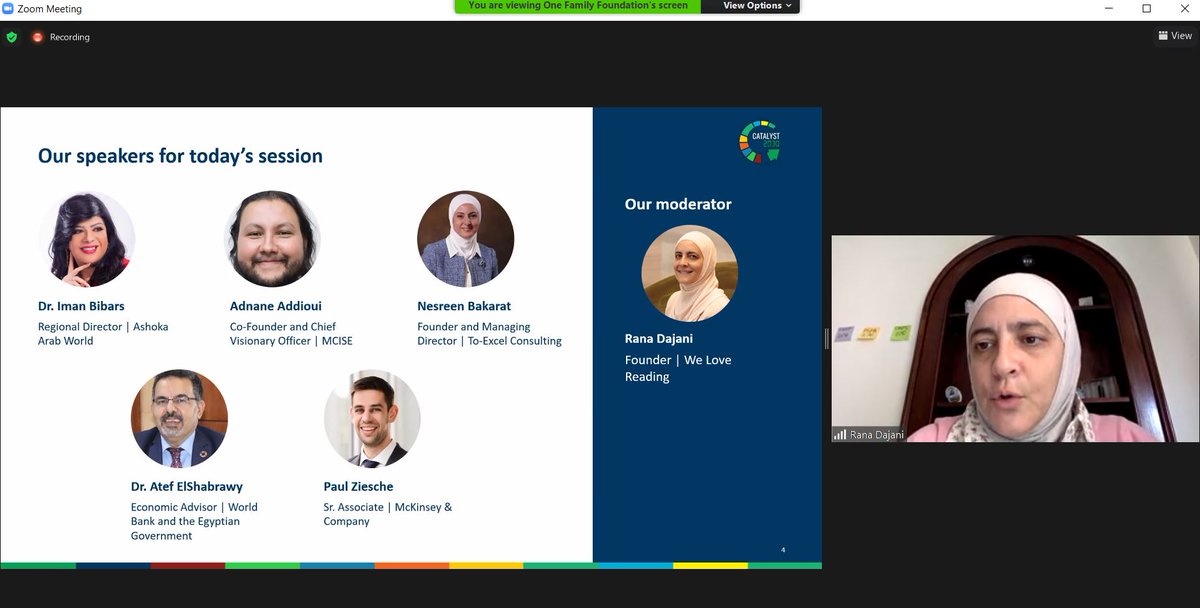Click the name text 'Dr. Iman Bibars'
This screenshot has width=1200, height=608.
pyautogui.click(x=81, y=306)
